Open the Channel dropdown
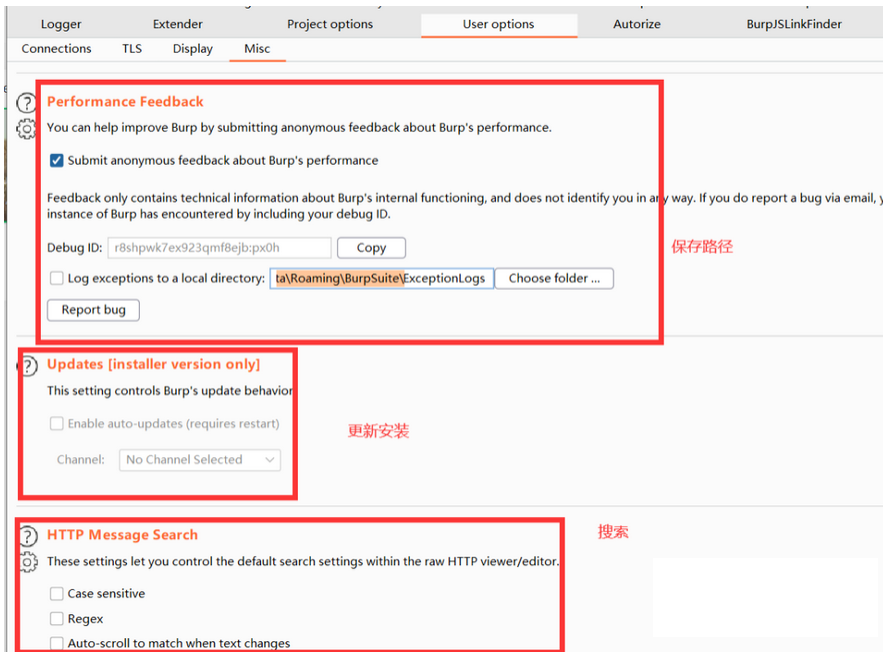The width and height of the screenshot is (883, 652). click(x=200, y=460)
